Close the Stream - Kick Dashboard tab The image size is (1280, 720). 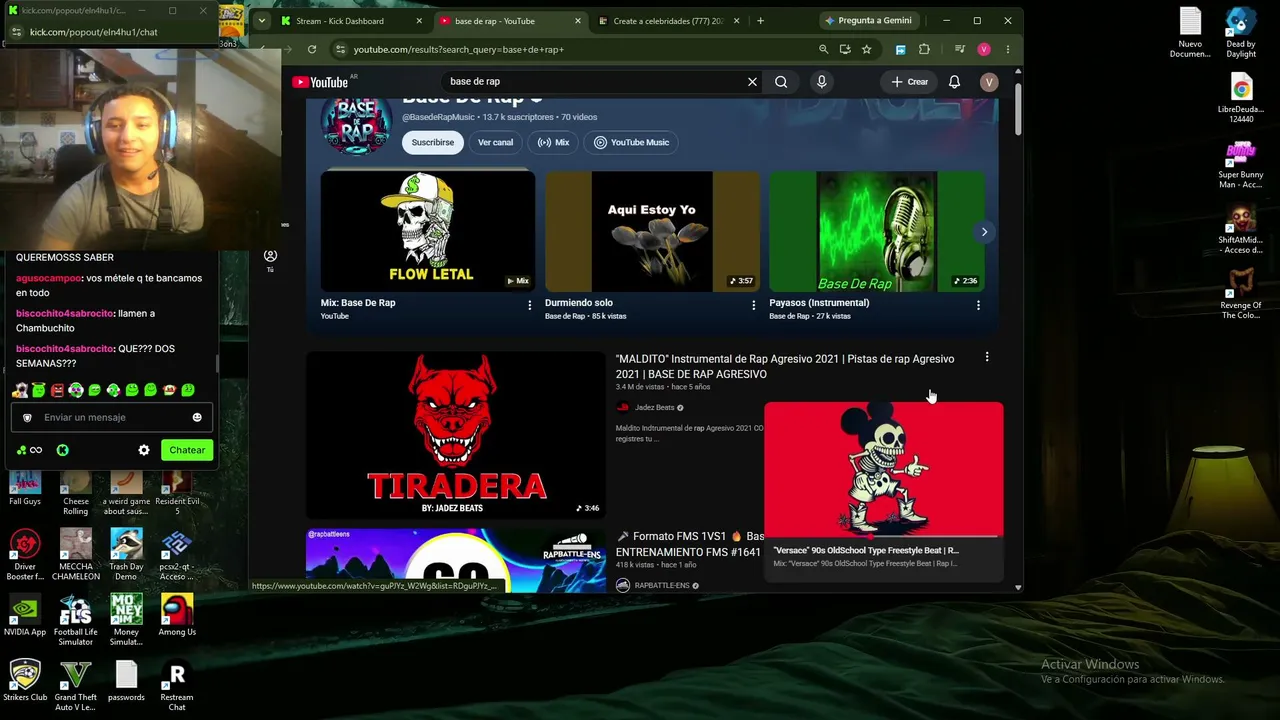coord(419,20)
